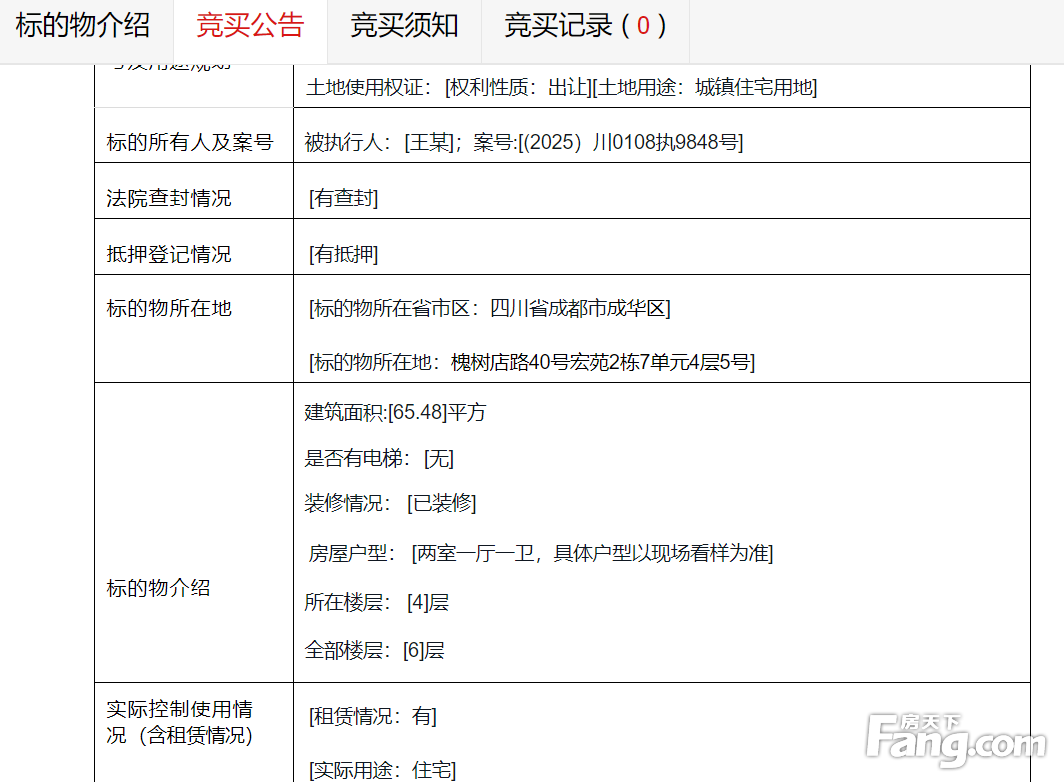The height and width of the screenshot is (782, 1064).
Task: Open the 标的物介绍 tab
Action: [x=83, y=26]
